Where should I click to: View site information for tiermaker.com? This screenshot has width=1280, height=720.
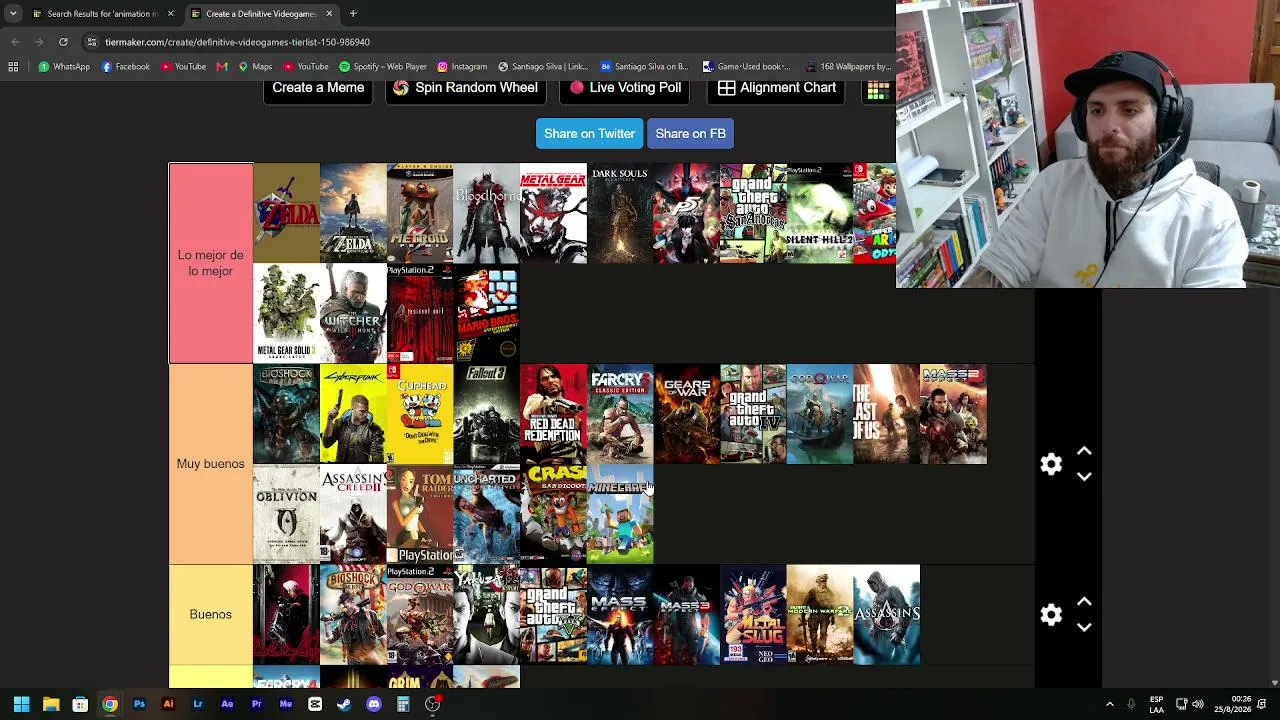click(x=92, y=42)
